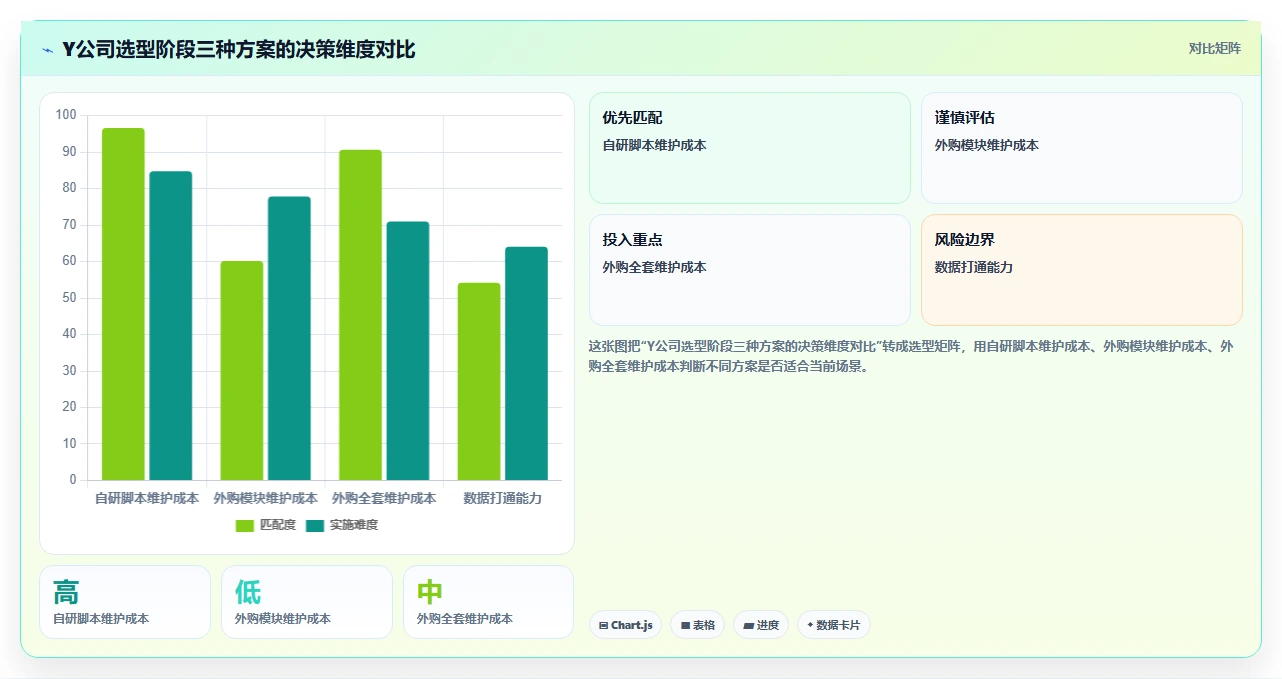Open the 风险边界 matrix card
The width and height of the screenshot is (1282, 679).
[1082, 270]
